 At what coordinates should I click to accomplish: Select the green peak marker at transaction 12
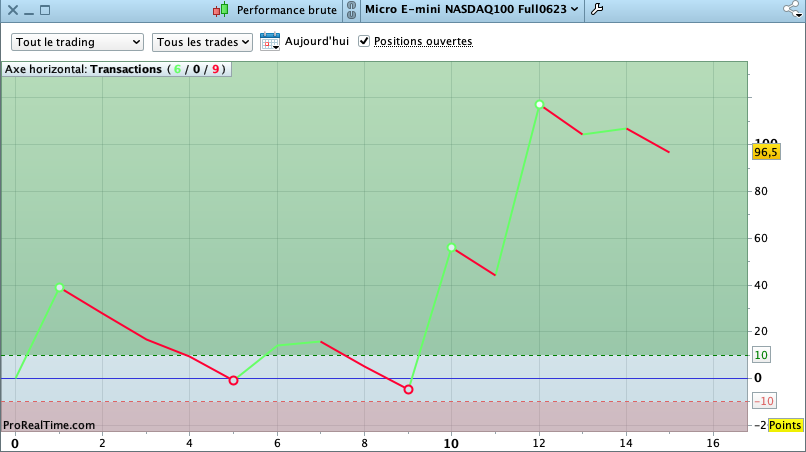click(x=539, y=105)
